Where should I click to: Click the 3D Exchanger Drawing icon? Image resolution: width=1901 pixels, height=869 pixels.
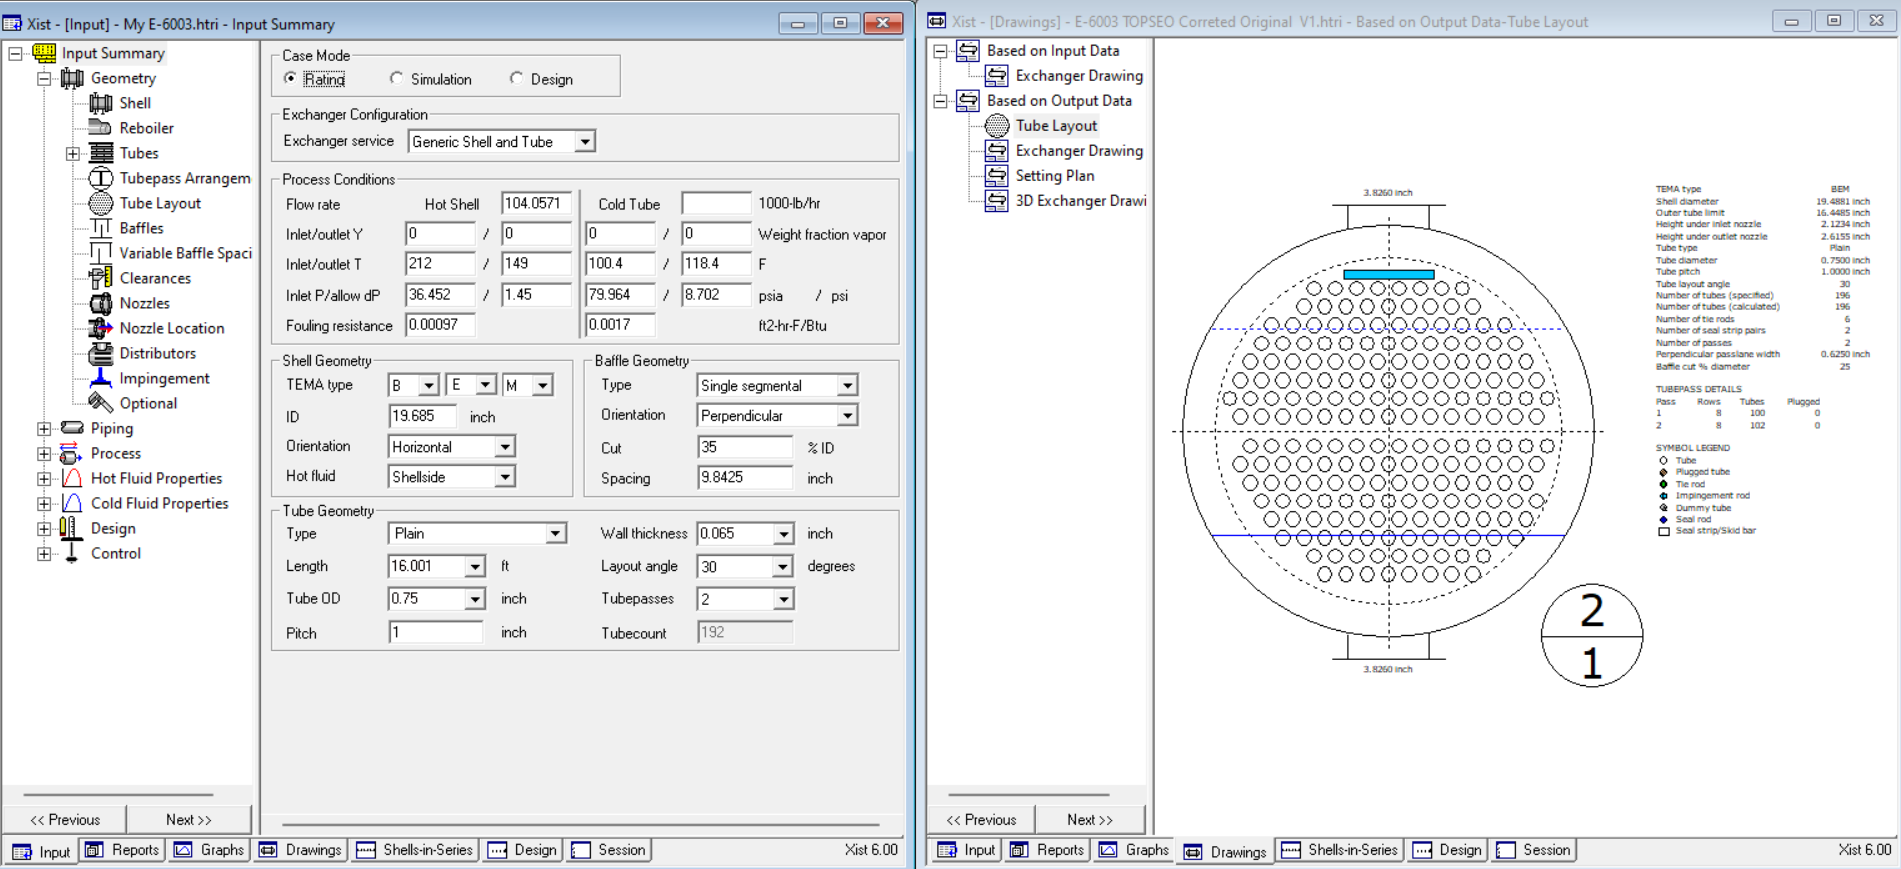(996, 200)
